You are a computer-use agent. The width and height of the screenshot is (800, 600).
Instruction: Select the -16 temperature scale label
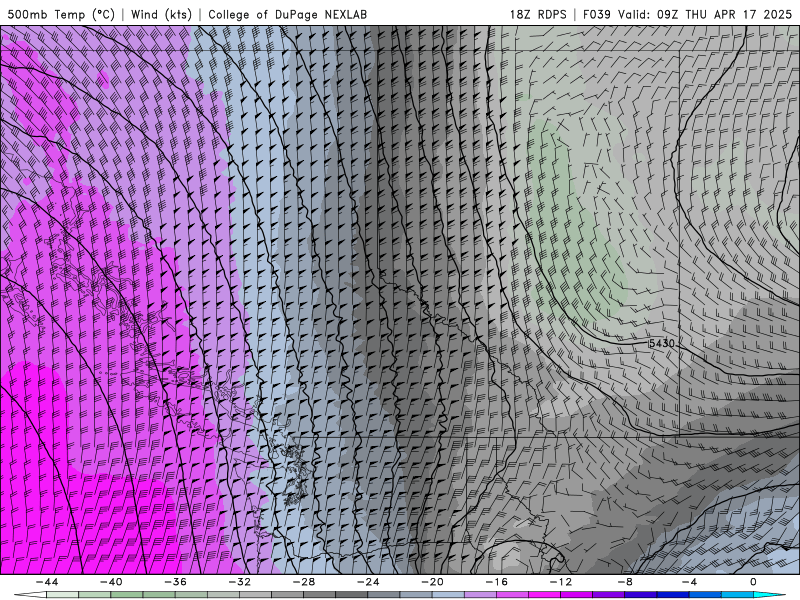click(496, 582)
